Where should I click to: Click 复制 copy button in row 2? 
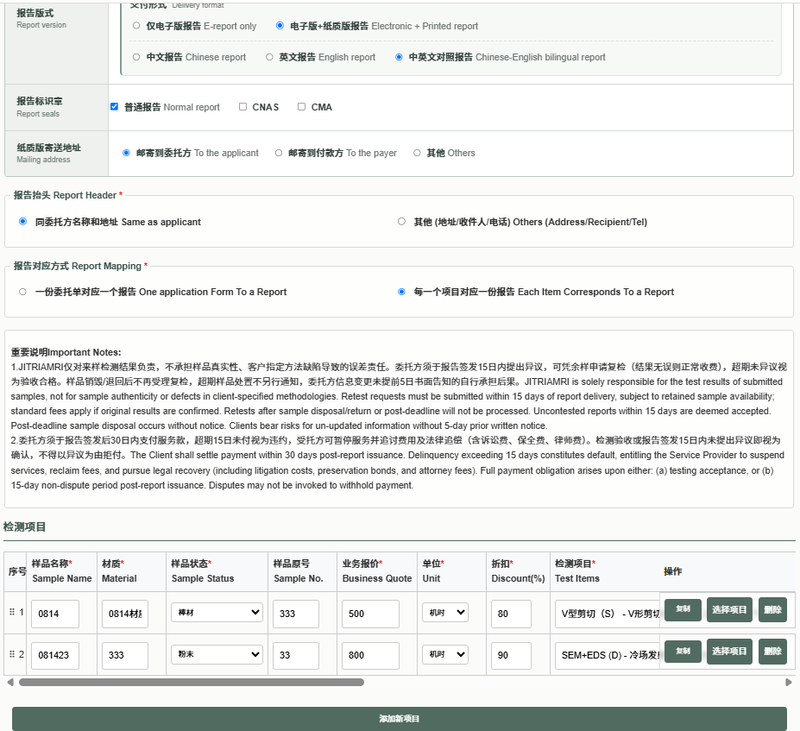pyautogui.click(x=683, y=651)
